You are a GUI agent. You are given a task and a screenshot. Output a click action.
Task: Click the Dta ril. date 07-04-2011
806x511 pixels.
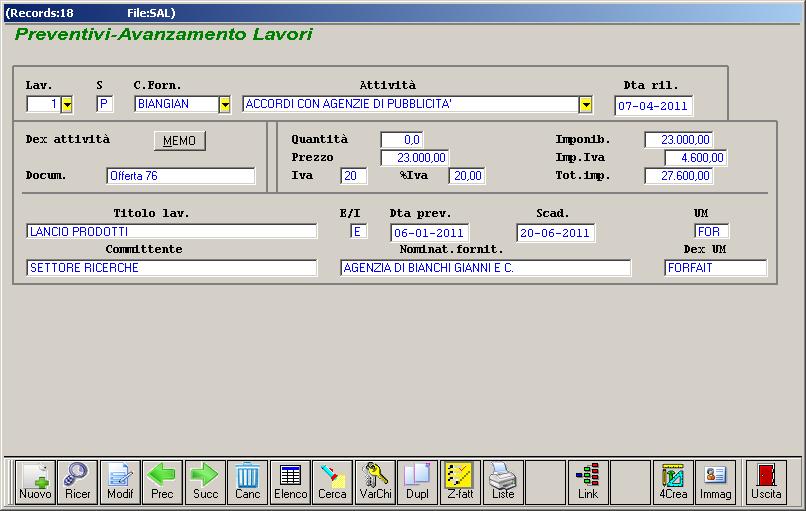coord(653,106)
